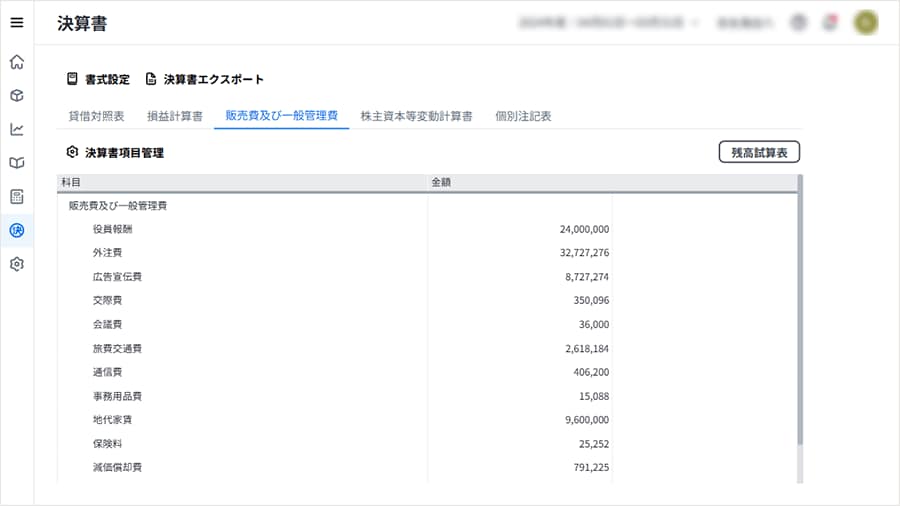Switch to the 貸借対照表 tab
This screenshot has height=506, width=900.
[96, 116]
